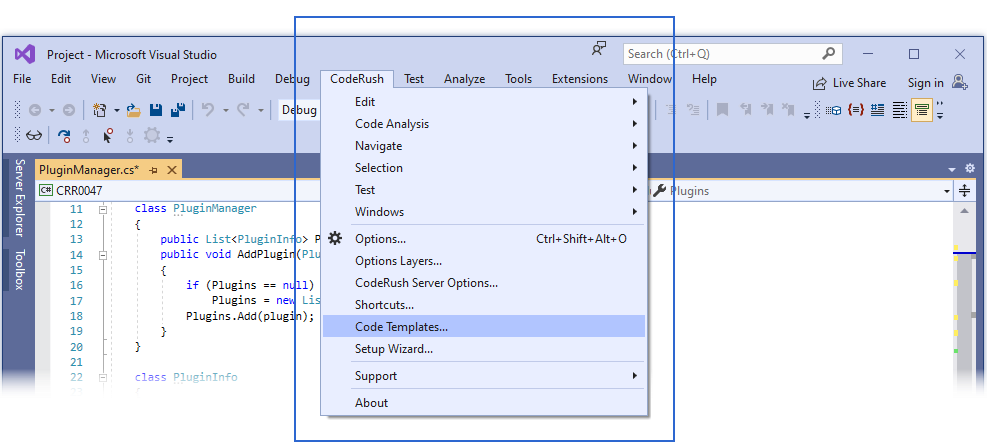Expand the Support submenu
The height and width of the screenshot is (442, 987).
[483, 376]
